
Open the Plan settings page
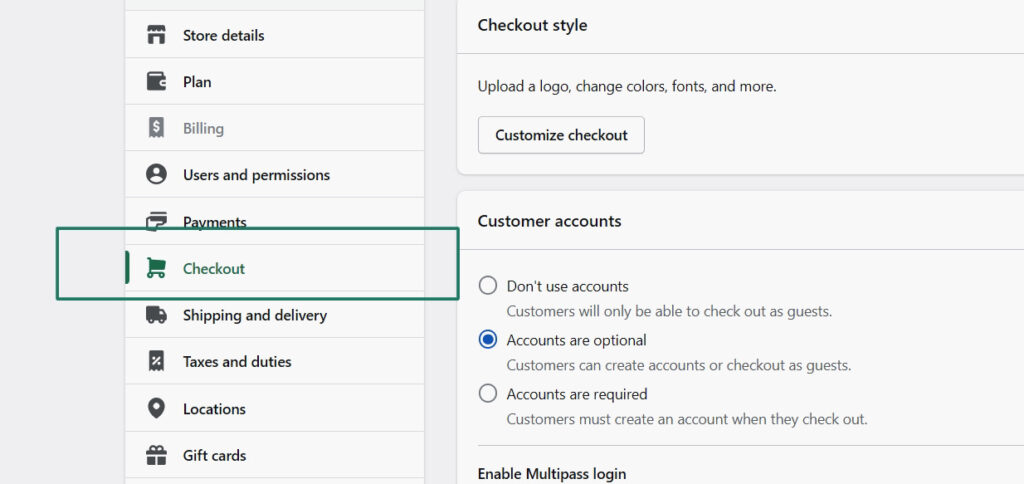(x=274, y=82)
